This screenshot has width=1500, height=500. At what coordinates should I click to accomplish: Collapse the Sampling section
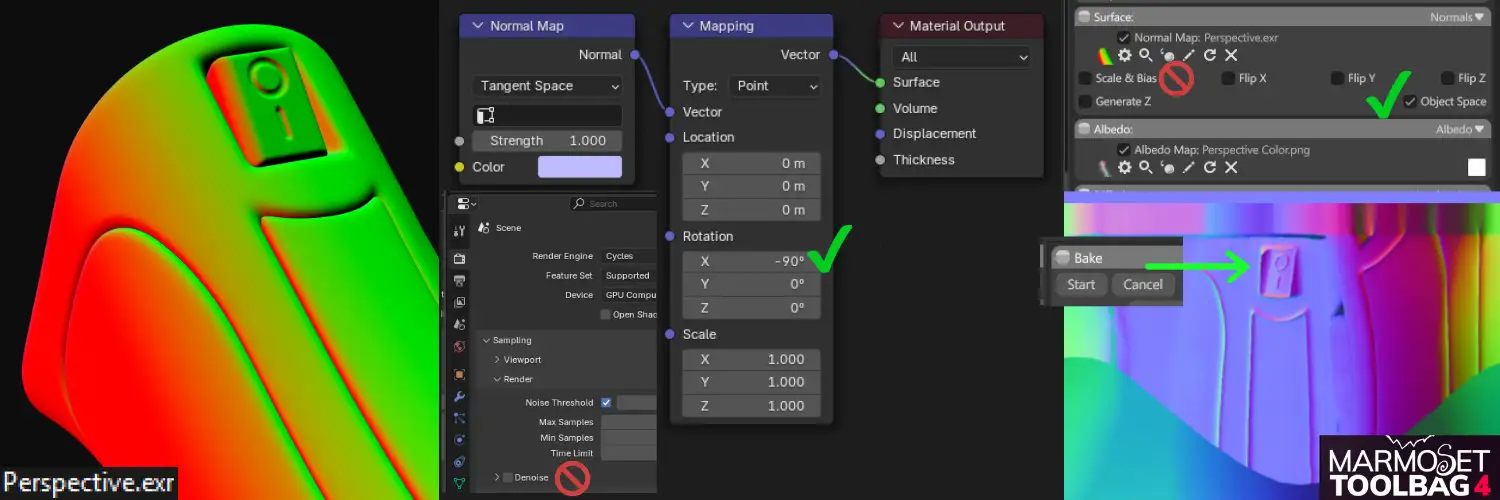[486, 340]
